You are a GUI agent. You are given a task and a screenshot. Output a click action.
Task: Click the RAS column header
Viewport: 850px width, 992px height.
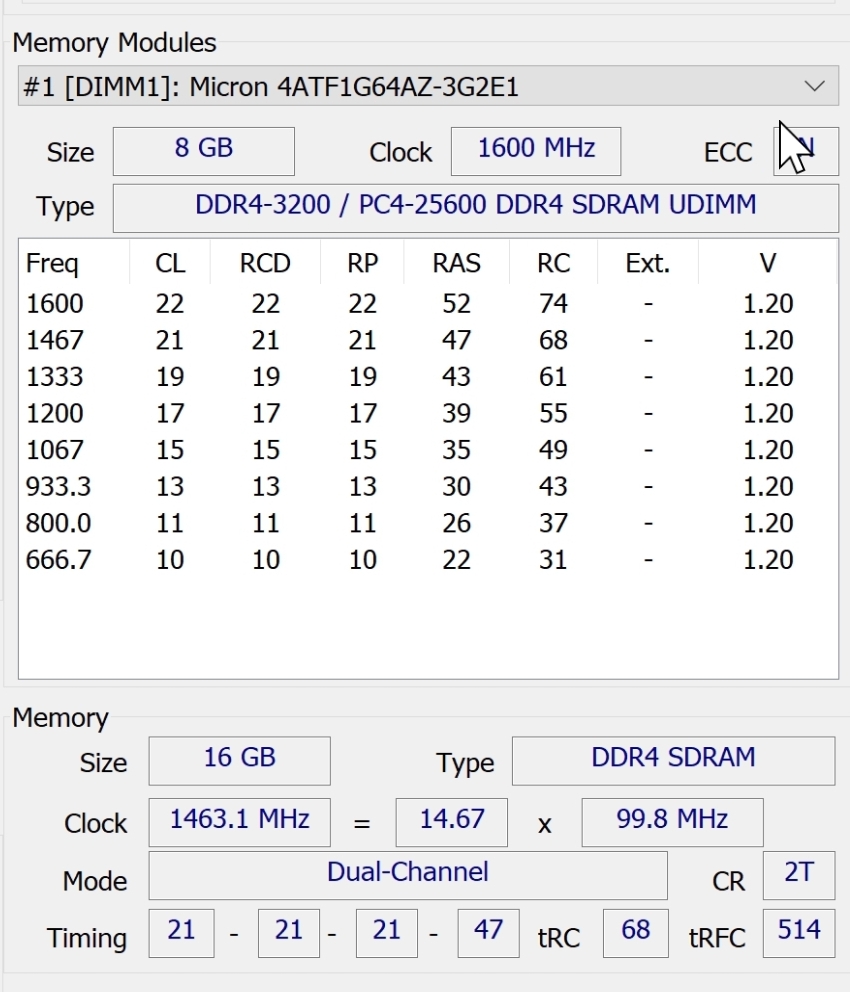tap(456, 263)
